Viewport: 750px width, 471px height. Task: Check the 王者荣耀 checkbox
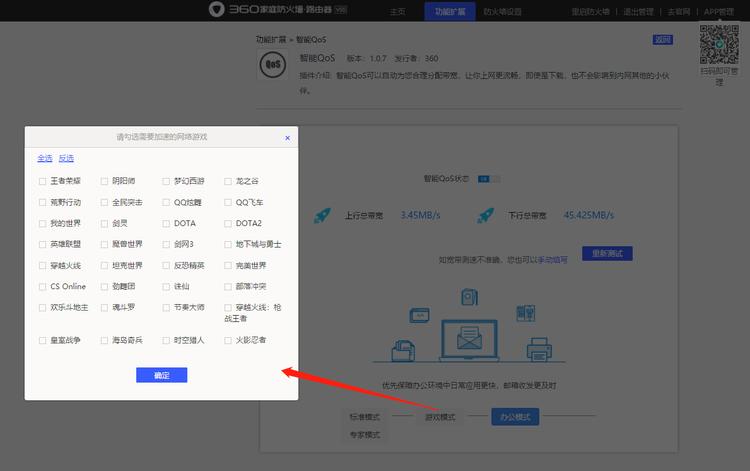click(43, 181)
